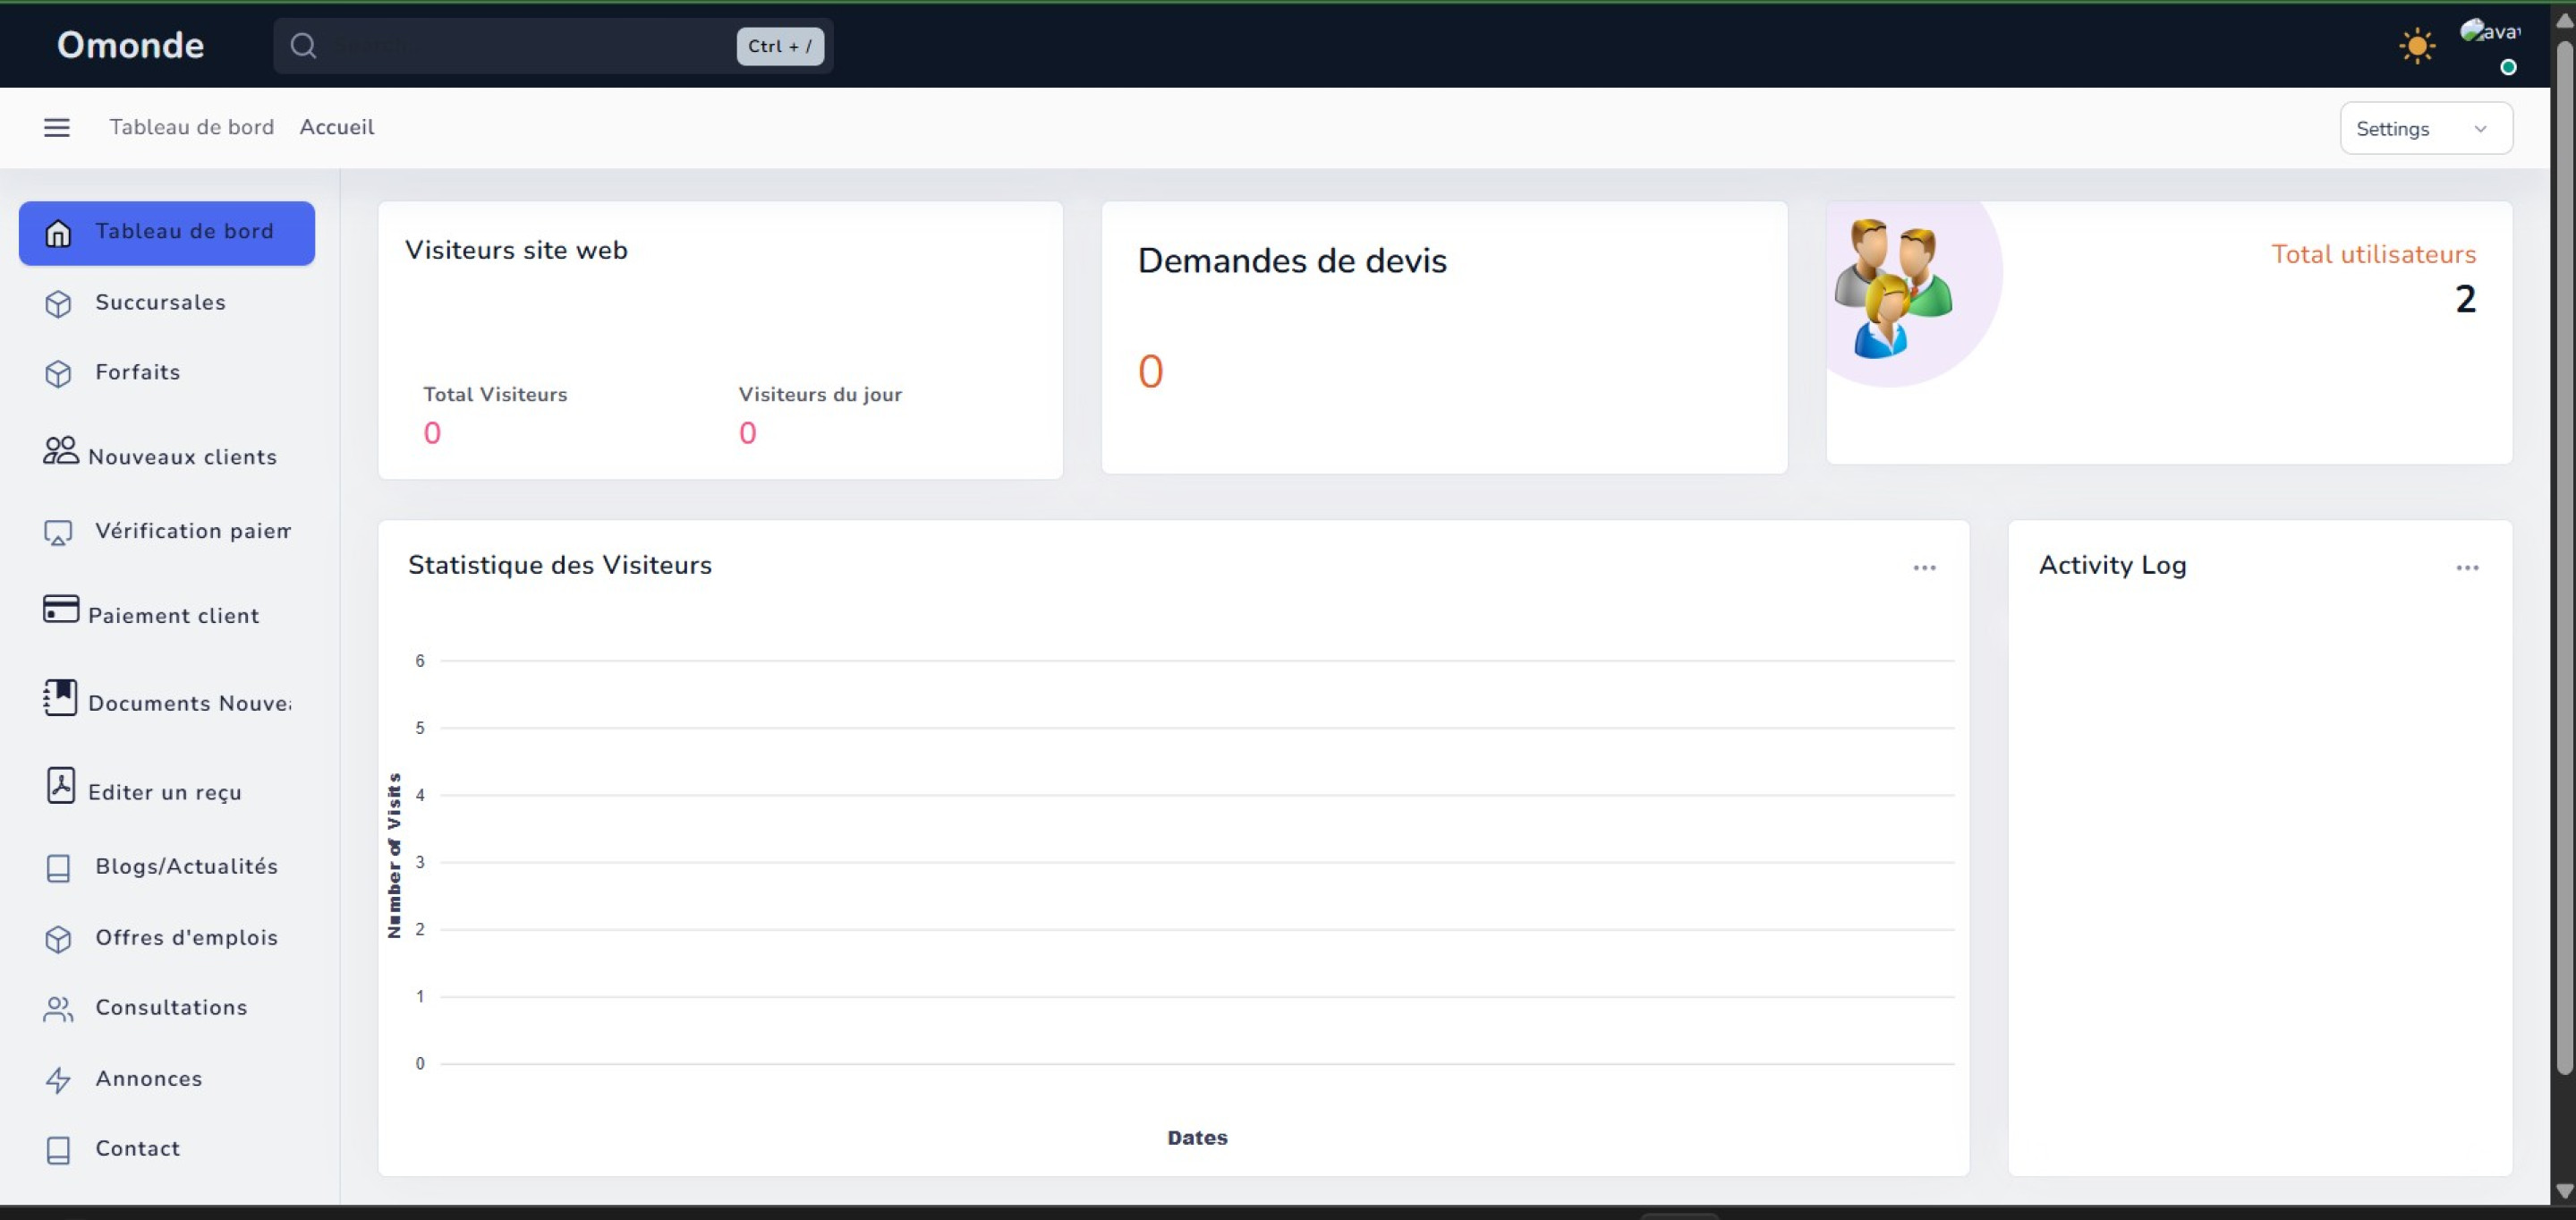Viewport: 2576px width, 1220px height.
Task: Click the Annonces lightning bolt icon
Action: pyautogui.click(x=58, y=1079)
